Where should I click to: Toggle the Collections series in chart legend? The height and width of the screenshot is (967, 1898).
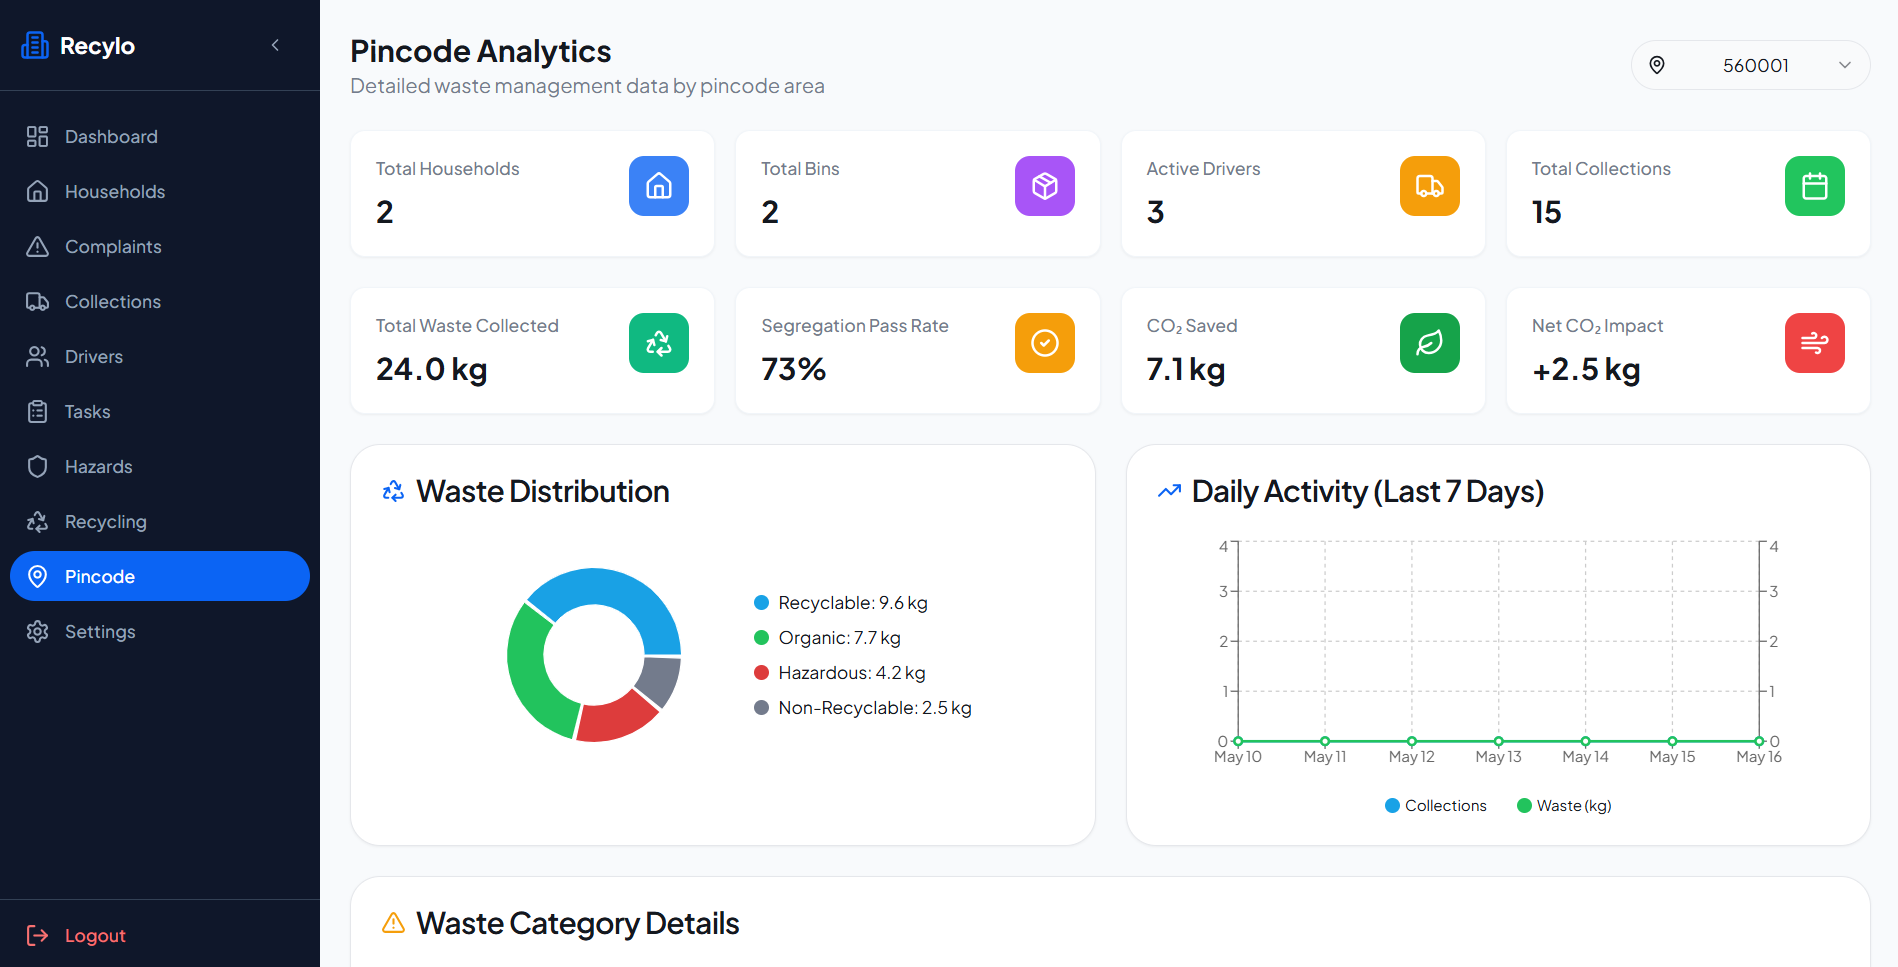[x=1436, y=806]
